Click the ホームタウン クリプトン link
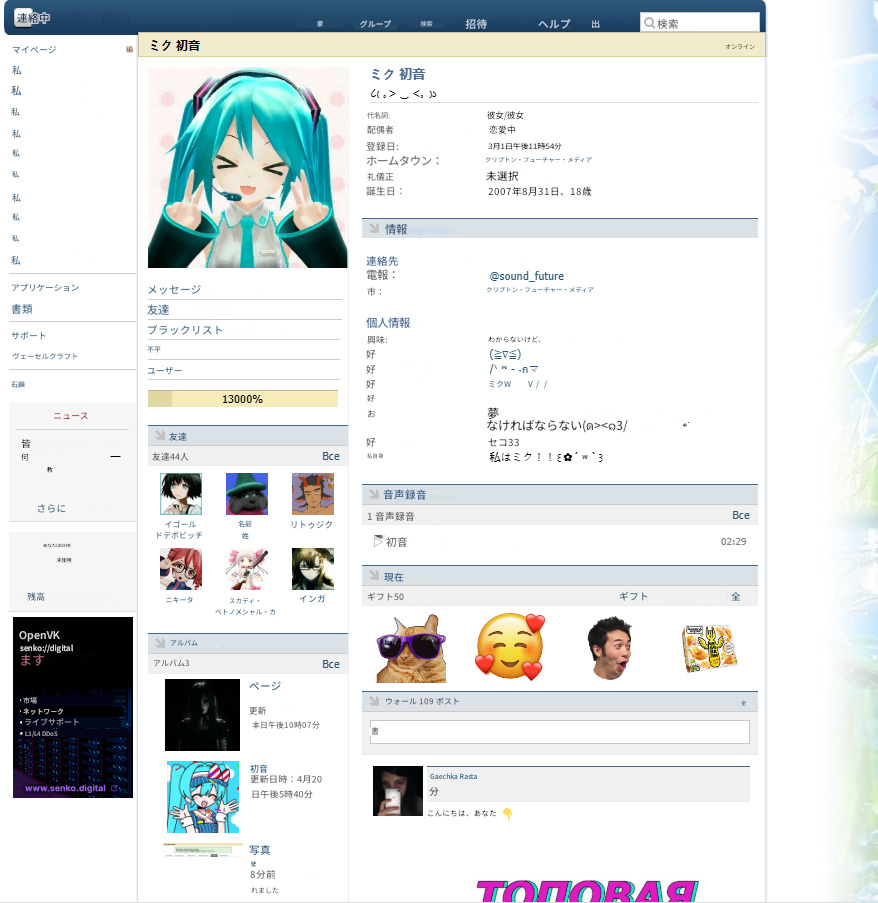 tap(539, 160)
